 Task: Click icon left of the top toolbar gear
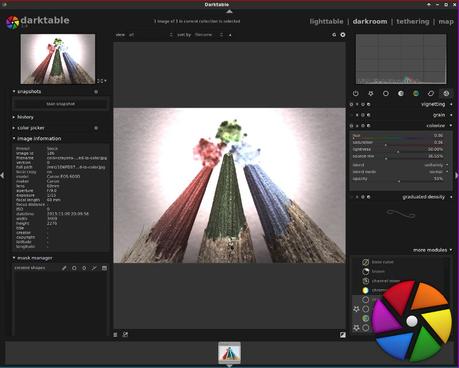334,35
